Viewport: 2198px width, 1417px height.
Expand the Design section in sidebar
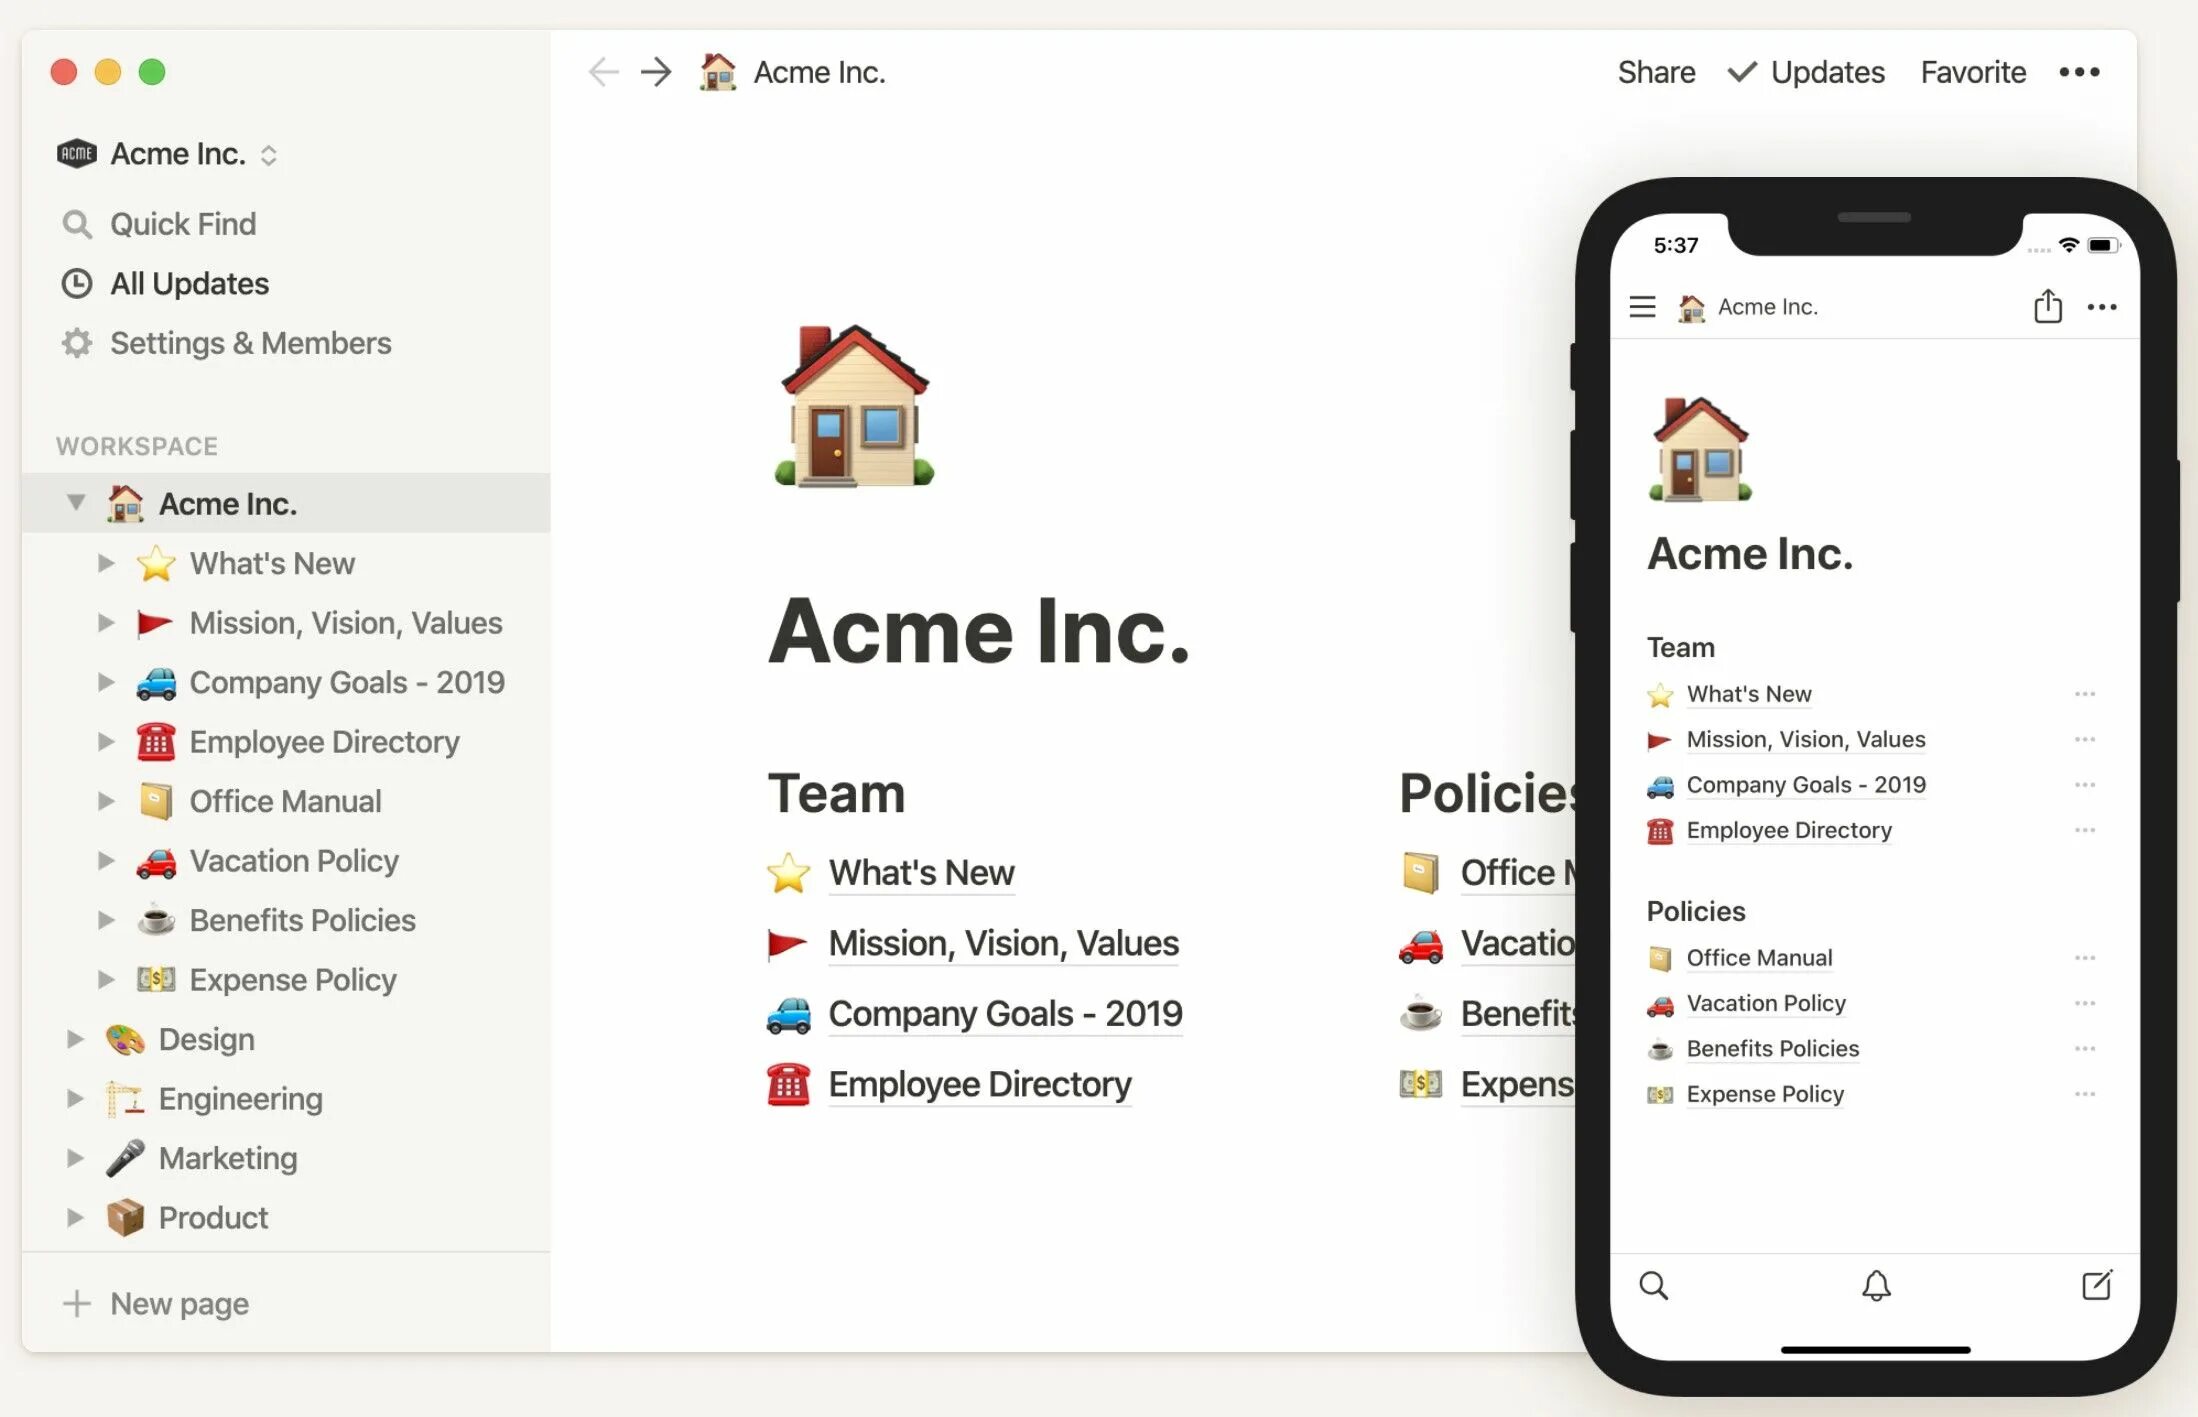point(75,1037)
